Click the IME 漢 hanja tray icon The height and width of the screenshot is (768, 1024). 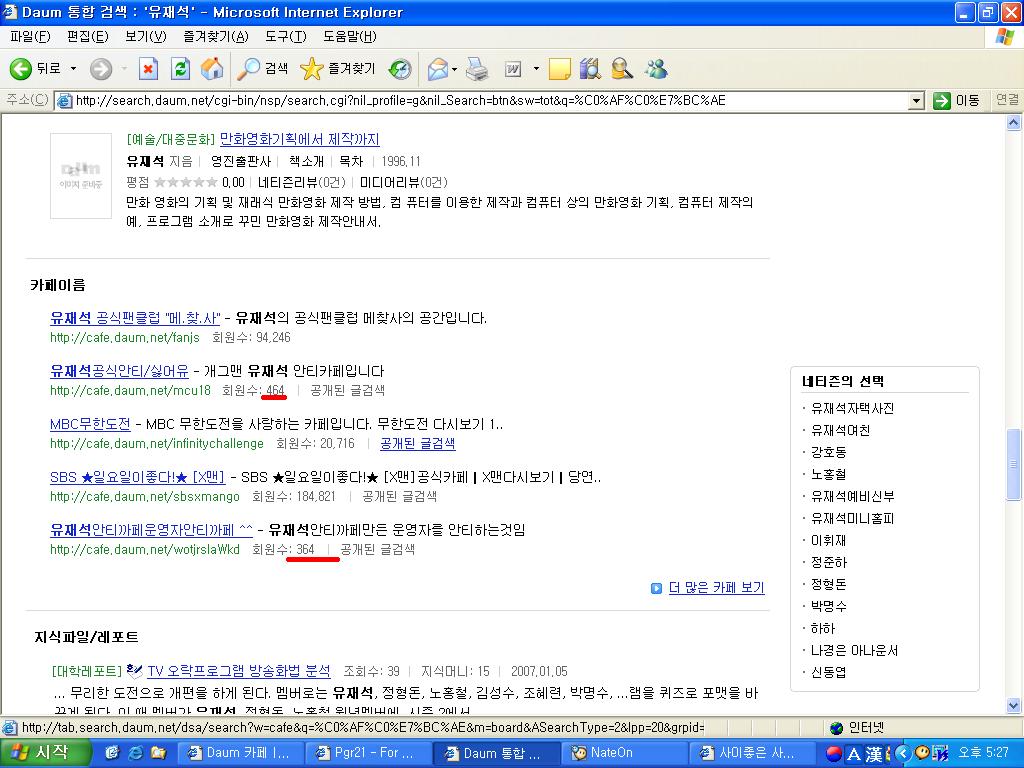click(x=875, y=754)
